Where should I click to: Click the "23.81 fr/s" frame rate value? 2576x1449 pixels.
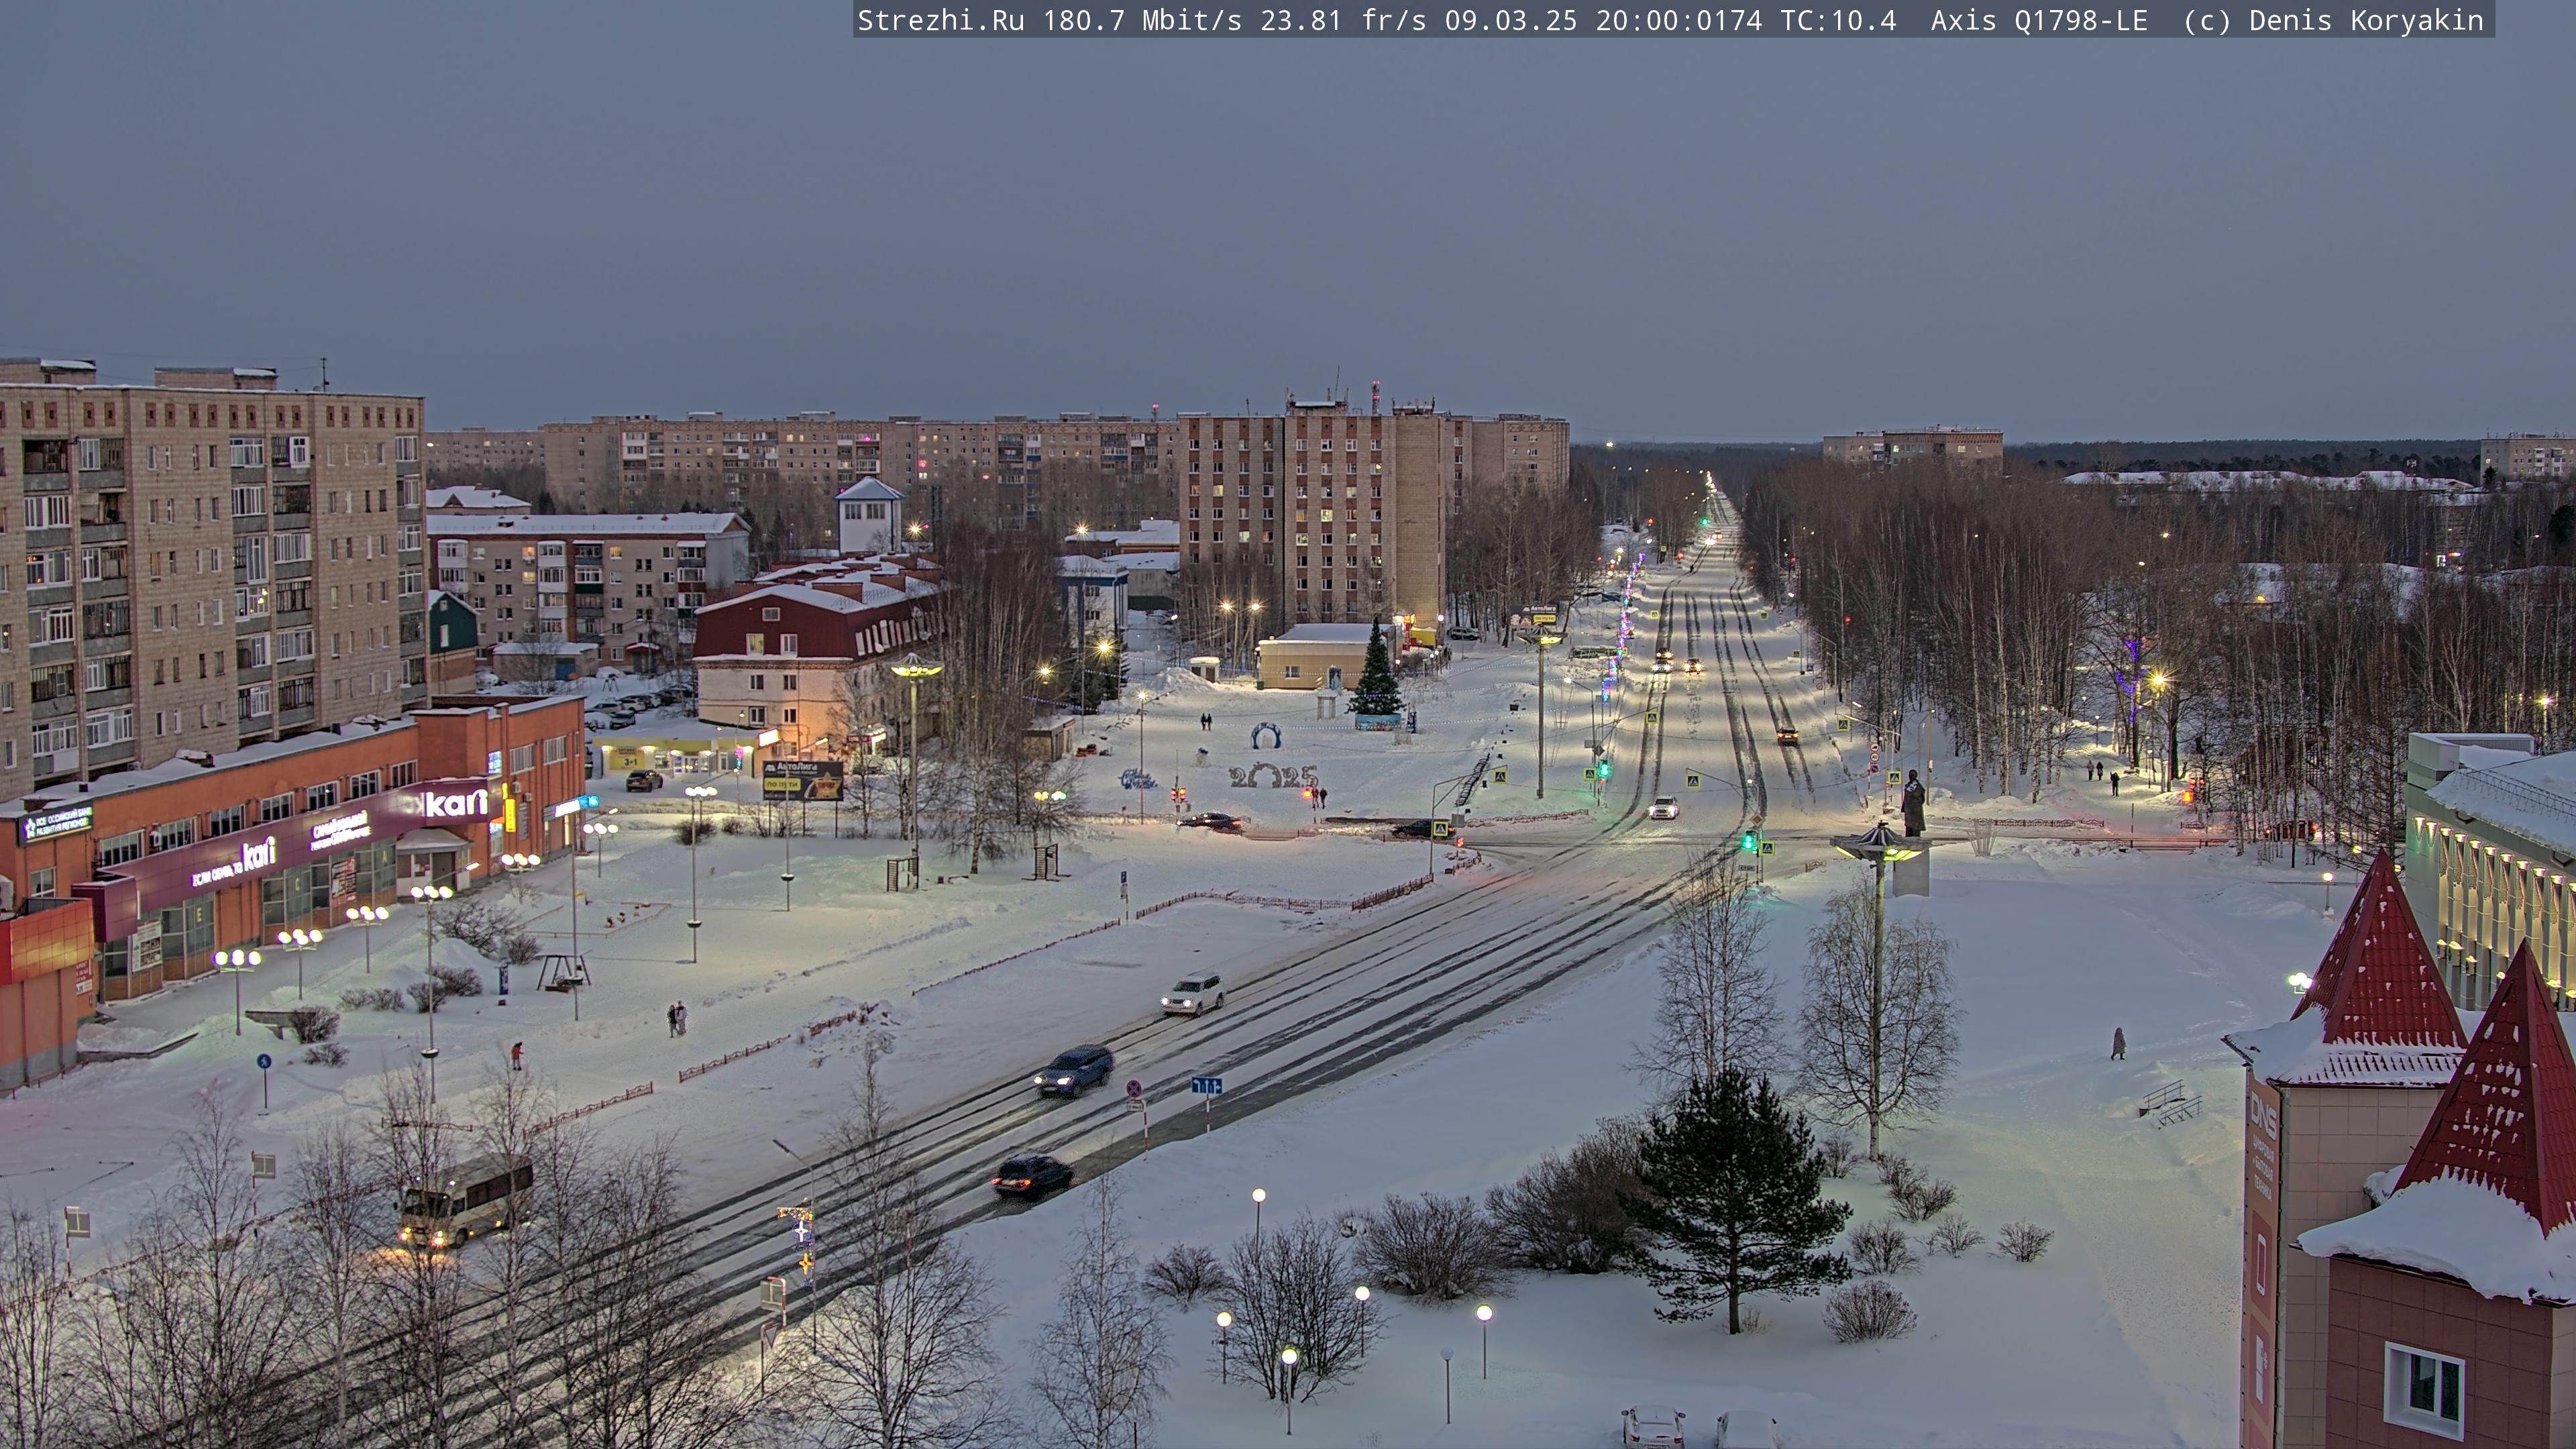(x=1343, y=20)
